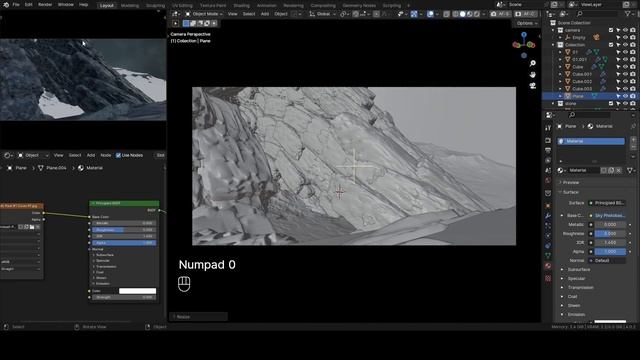Click the Blender logo in the menu bar
Viewport: 640px width, 360px height.
coord(5,5)
